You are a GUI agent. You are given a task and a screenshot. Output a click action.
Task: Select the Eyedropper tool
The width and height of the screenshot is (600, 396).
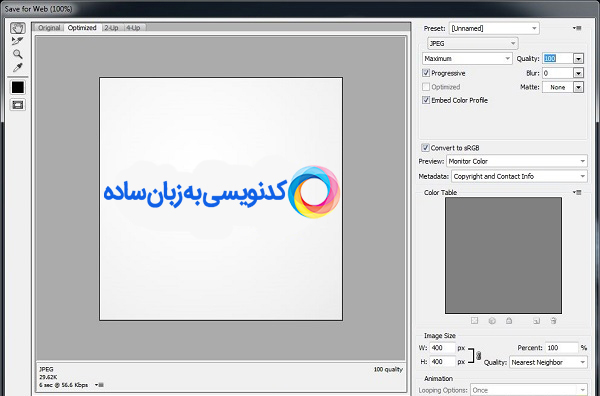click(x=18, y=68)
